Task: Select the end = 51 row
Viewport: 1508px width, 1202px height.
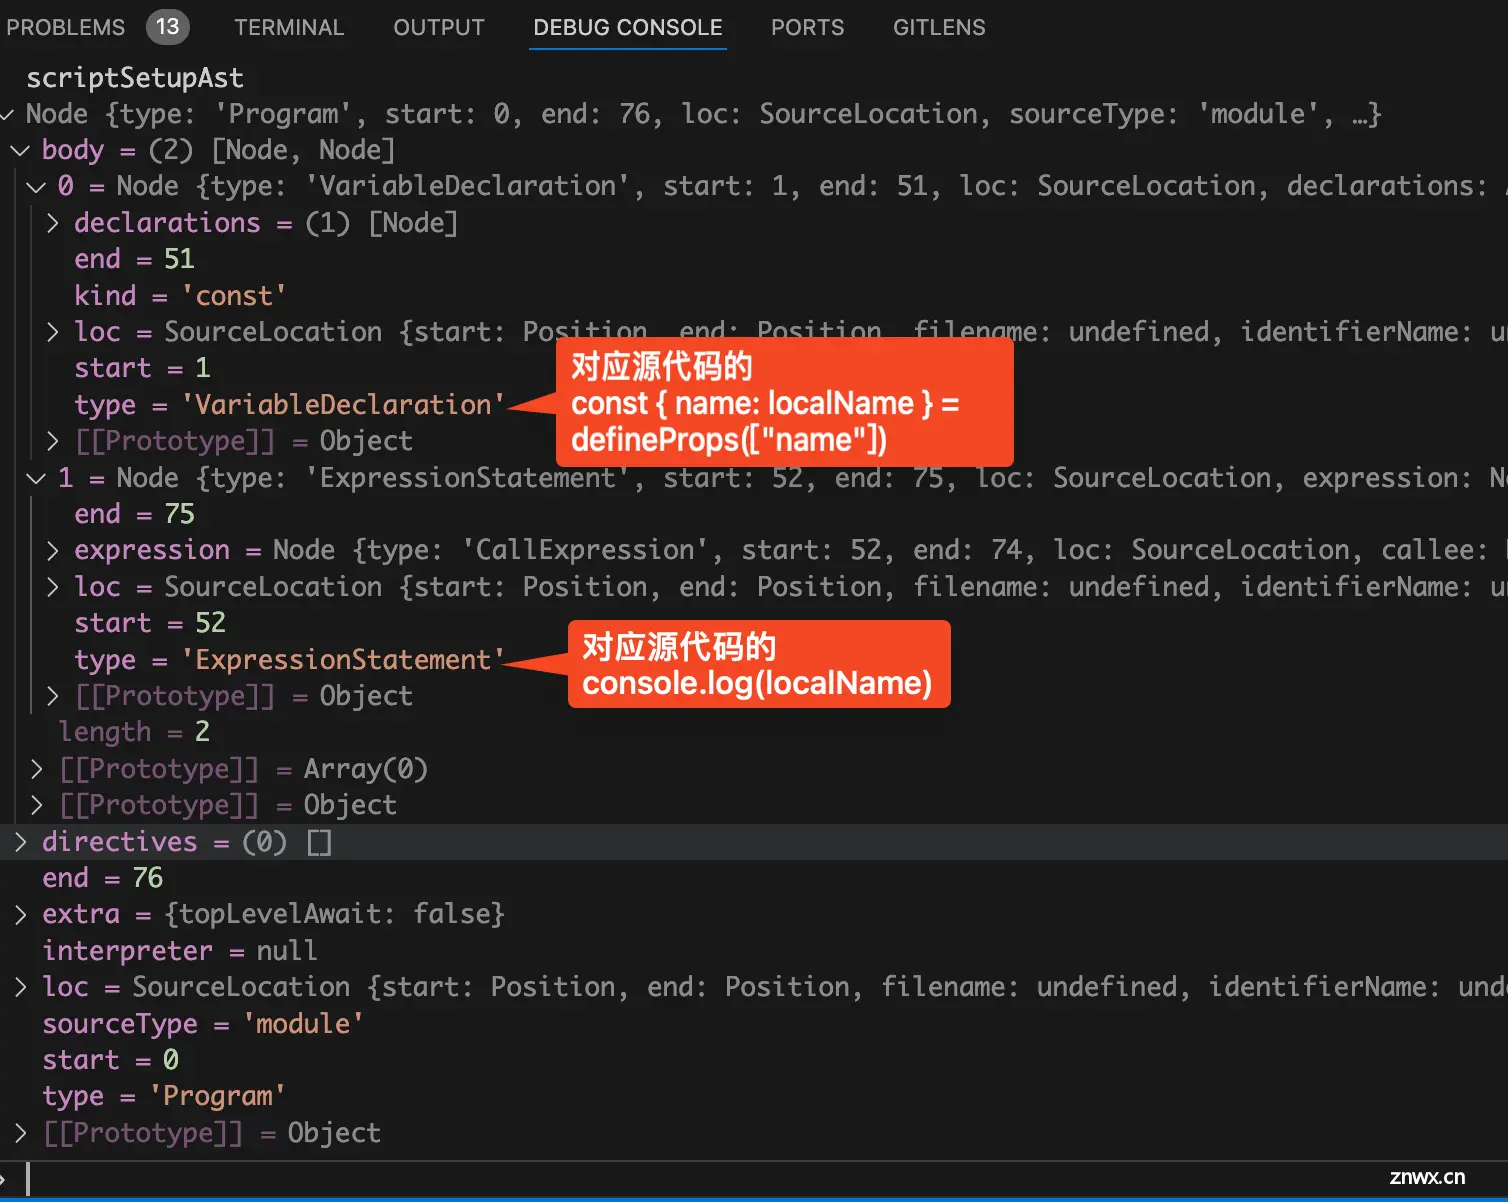Action: click(x=134, y=259)
